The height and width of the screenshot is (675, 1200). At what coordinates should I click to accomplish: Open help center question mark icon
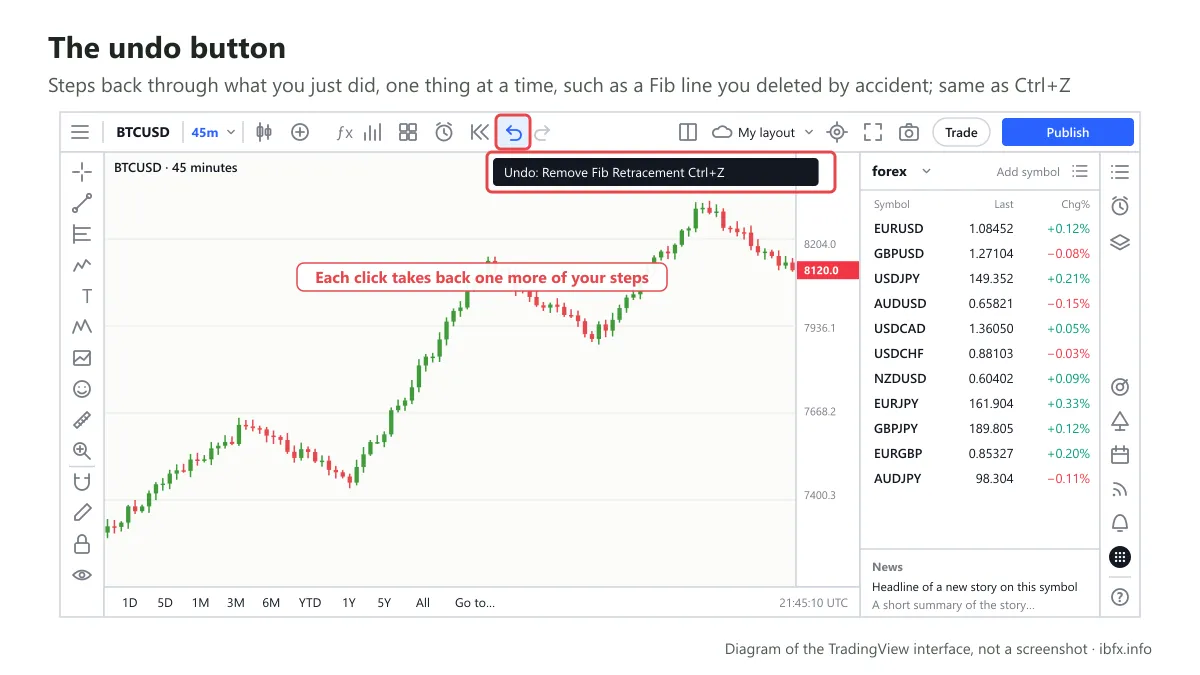[x=1120, y=597]
